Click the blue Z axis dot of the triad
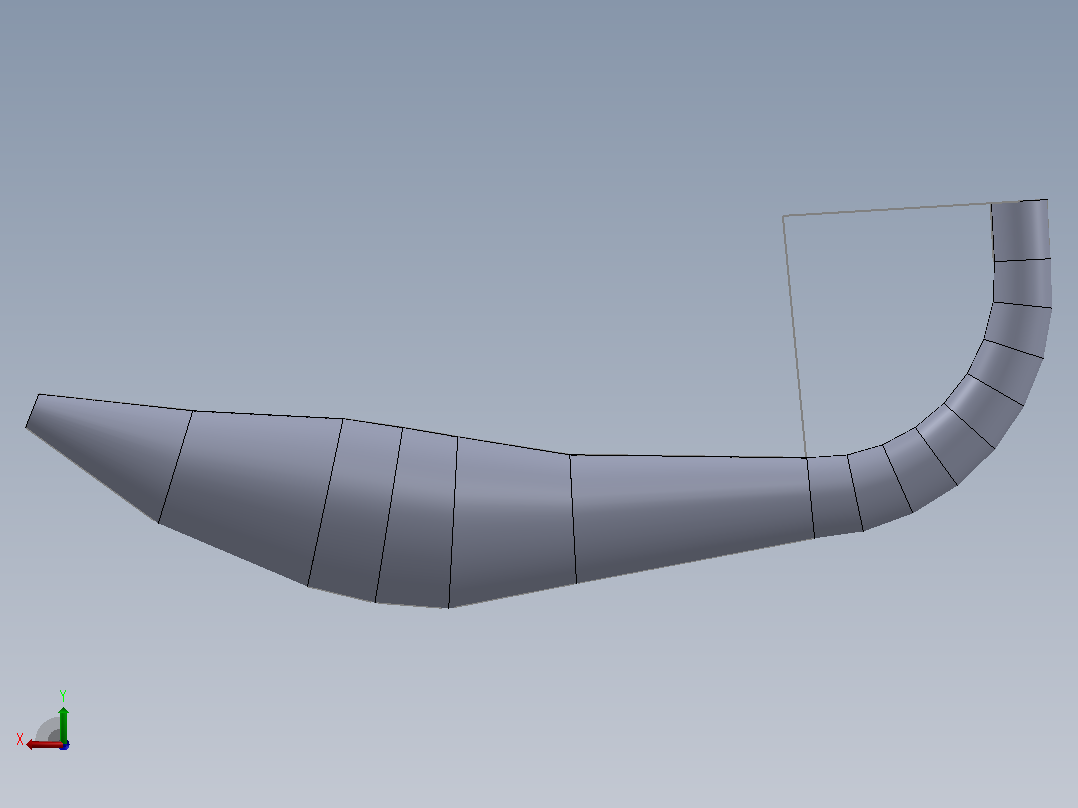The image size is (1078, 808). click(65, 745)
